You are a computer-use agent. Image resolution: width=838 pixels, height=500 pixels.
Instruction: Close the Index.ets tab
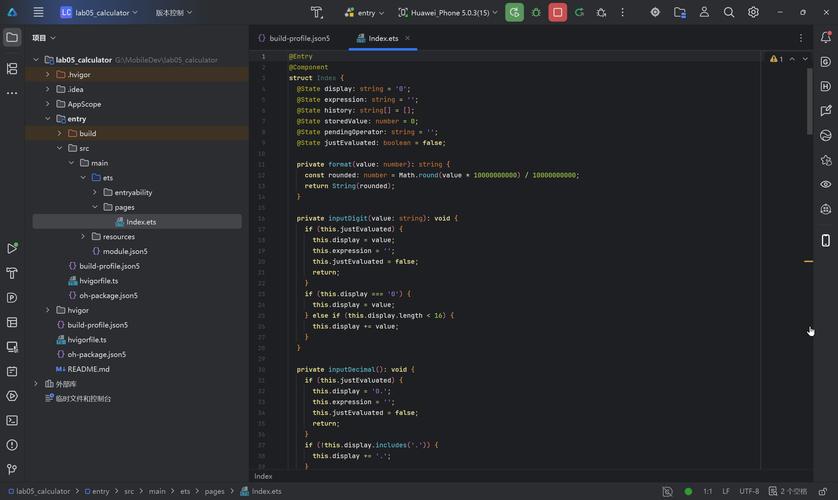coord(407,38)
